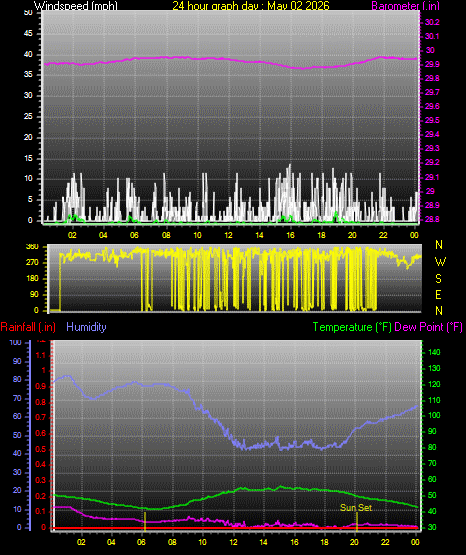Click barometer axis value '30.2'
This screenshot has height=555, width=466.
pos(432,22)
